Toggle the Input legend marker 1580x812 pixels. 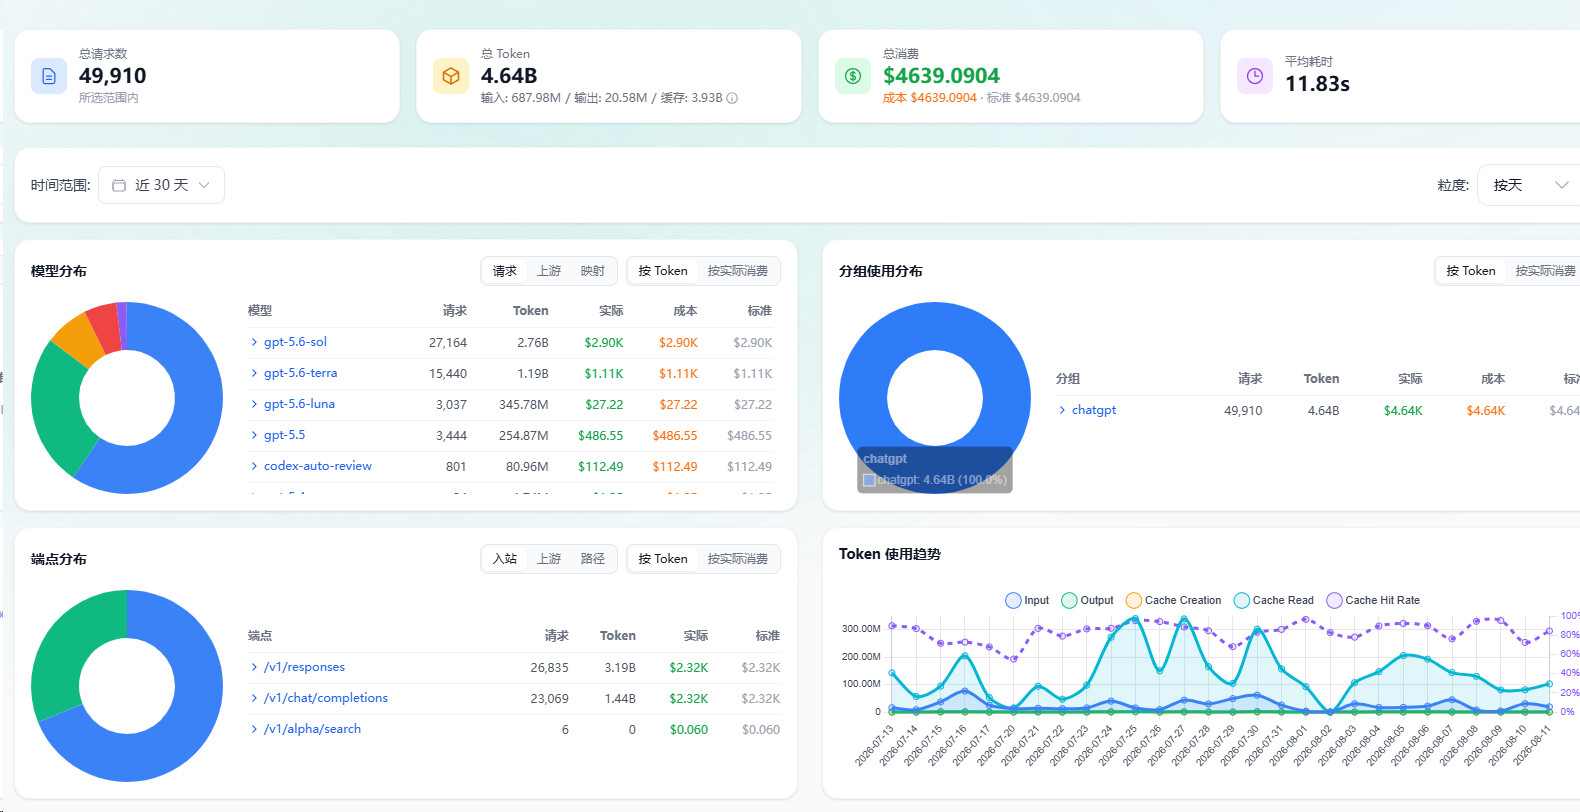click(1013, 600)
